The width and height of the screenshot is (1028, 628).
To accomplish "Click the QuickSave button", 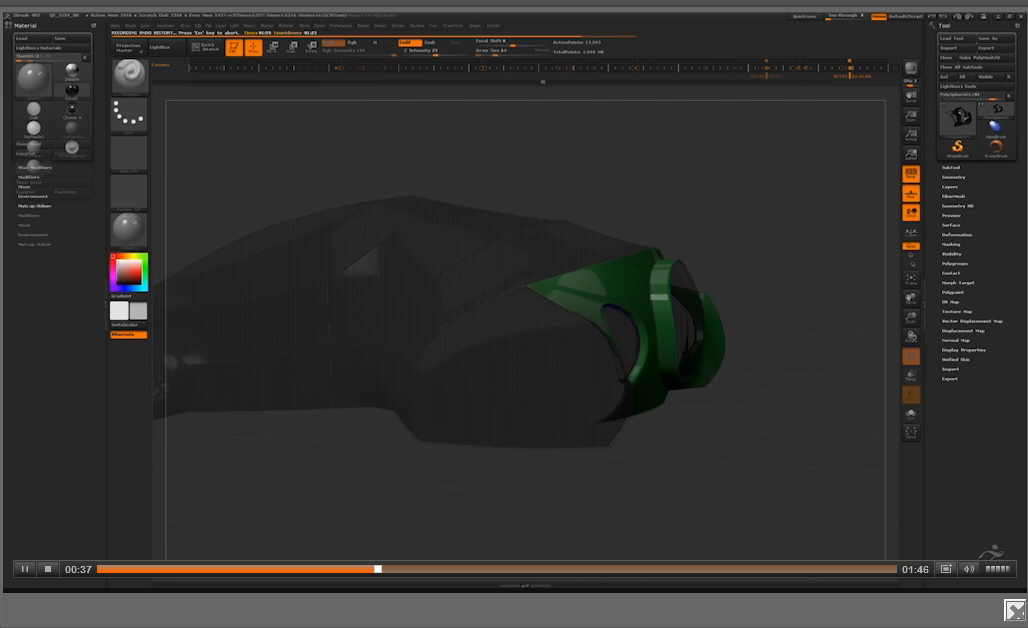I will [803, 16].
